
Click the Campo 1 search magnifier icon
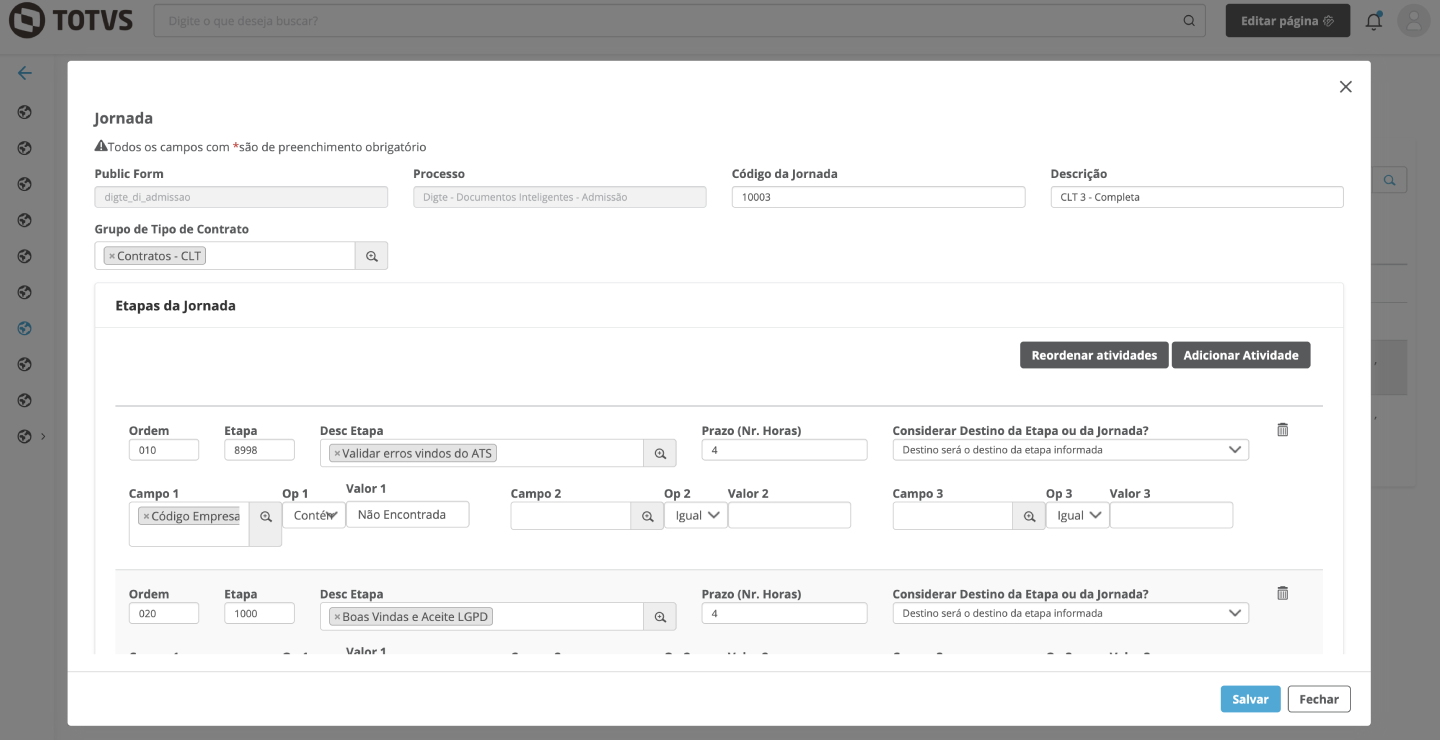coord(266,517)
